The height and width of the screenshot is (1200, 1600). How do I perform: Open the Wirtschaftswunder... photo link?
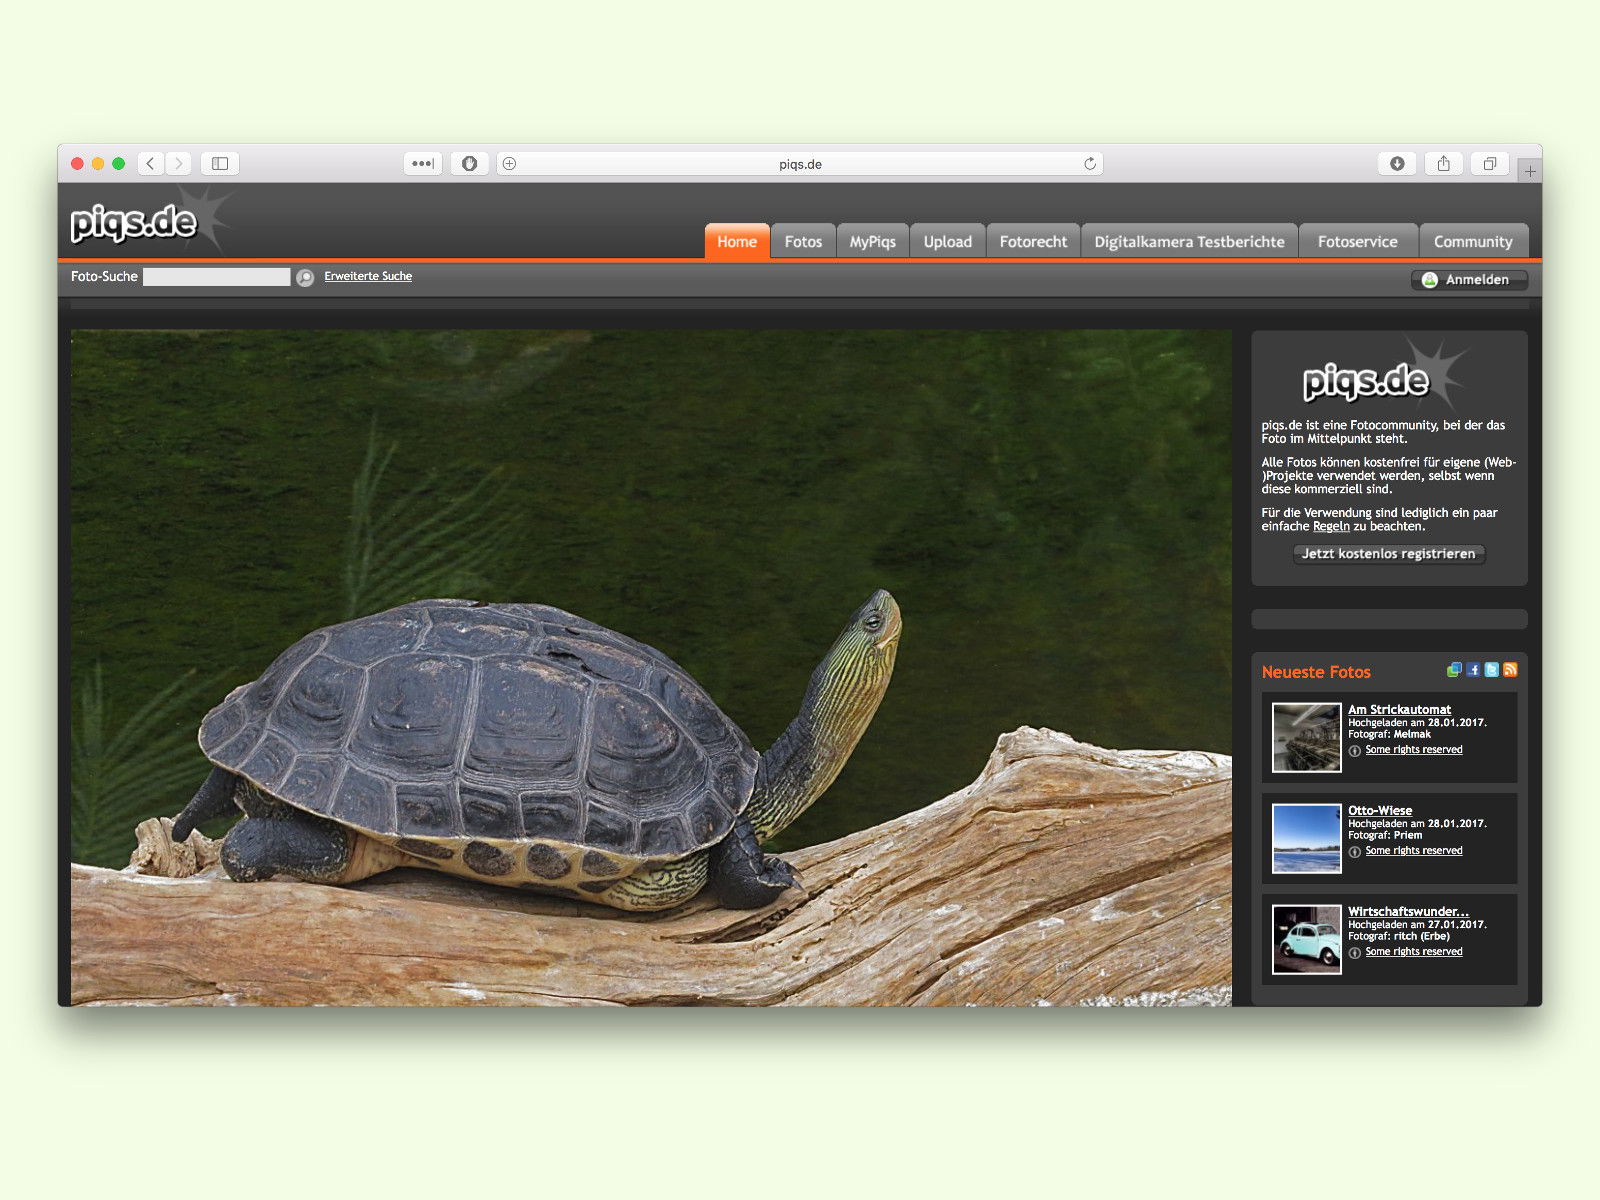coord(1408,911)
